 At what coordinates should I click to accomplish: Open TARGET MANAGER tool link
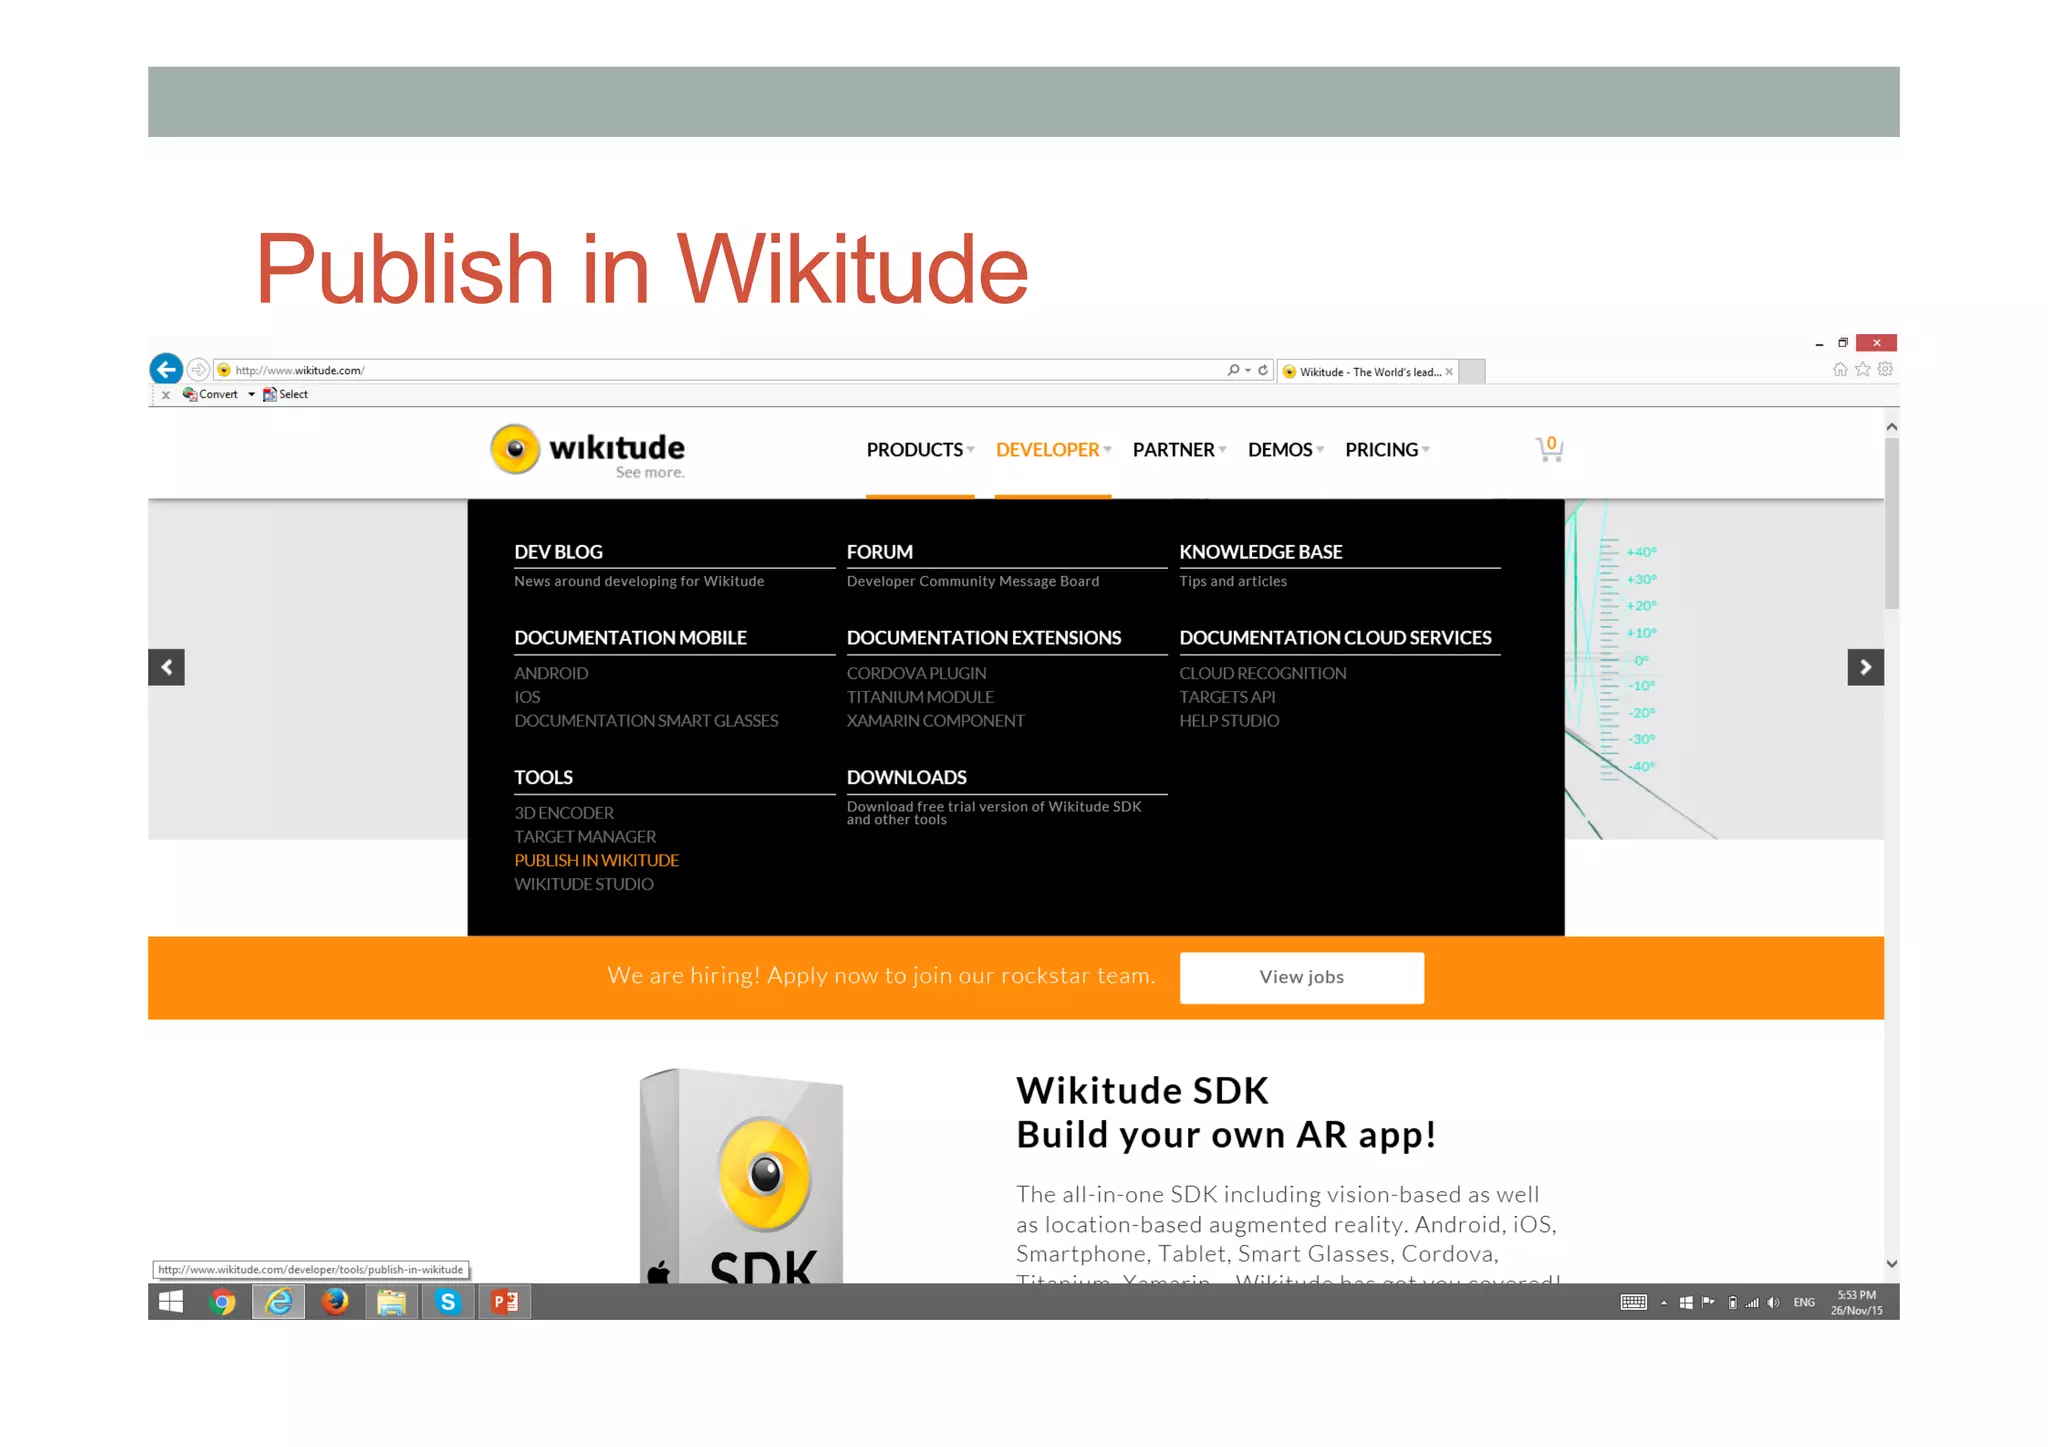[x=585, y=837]
